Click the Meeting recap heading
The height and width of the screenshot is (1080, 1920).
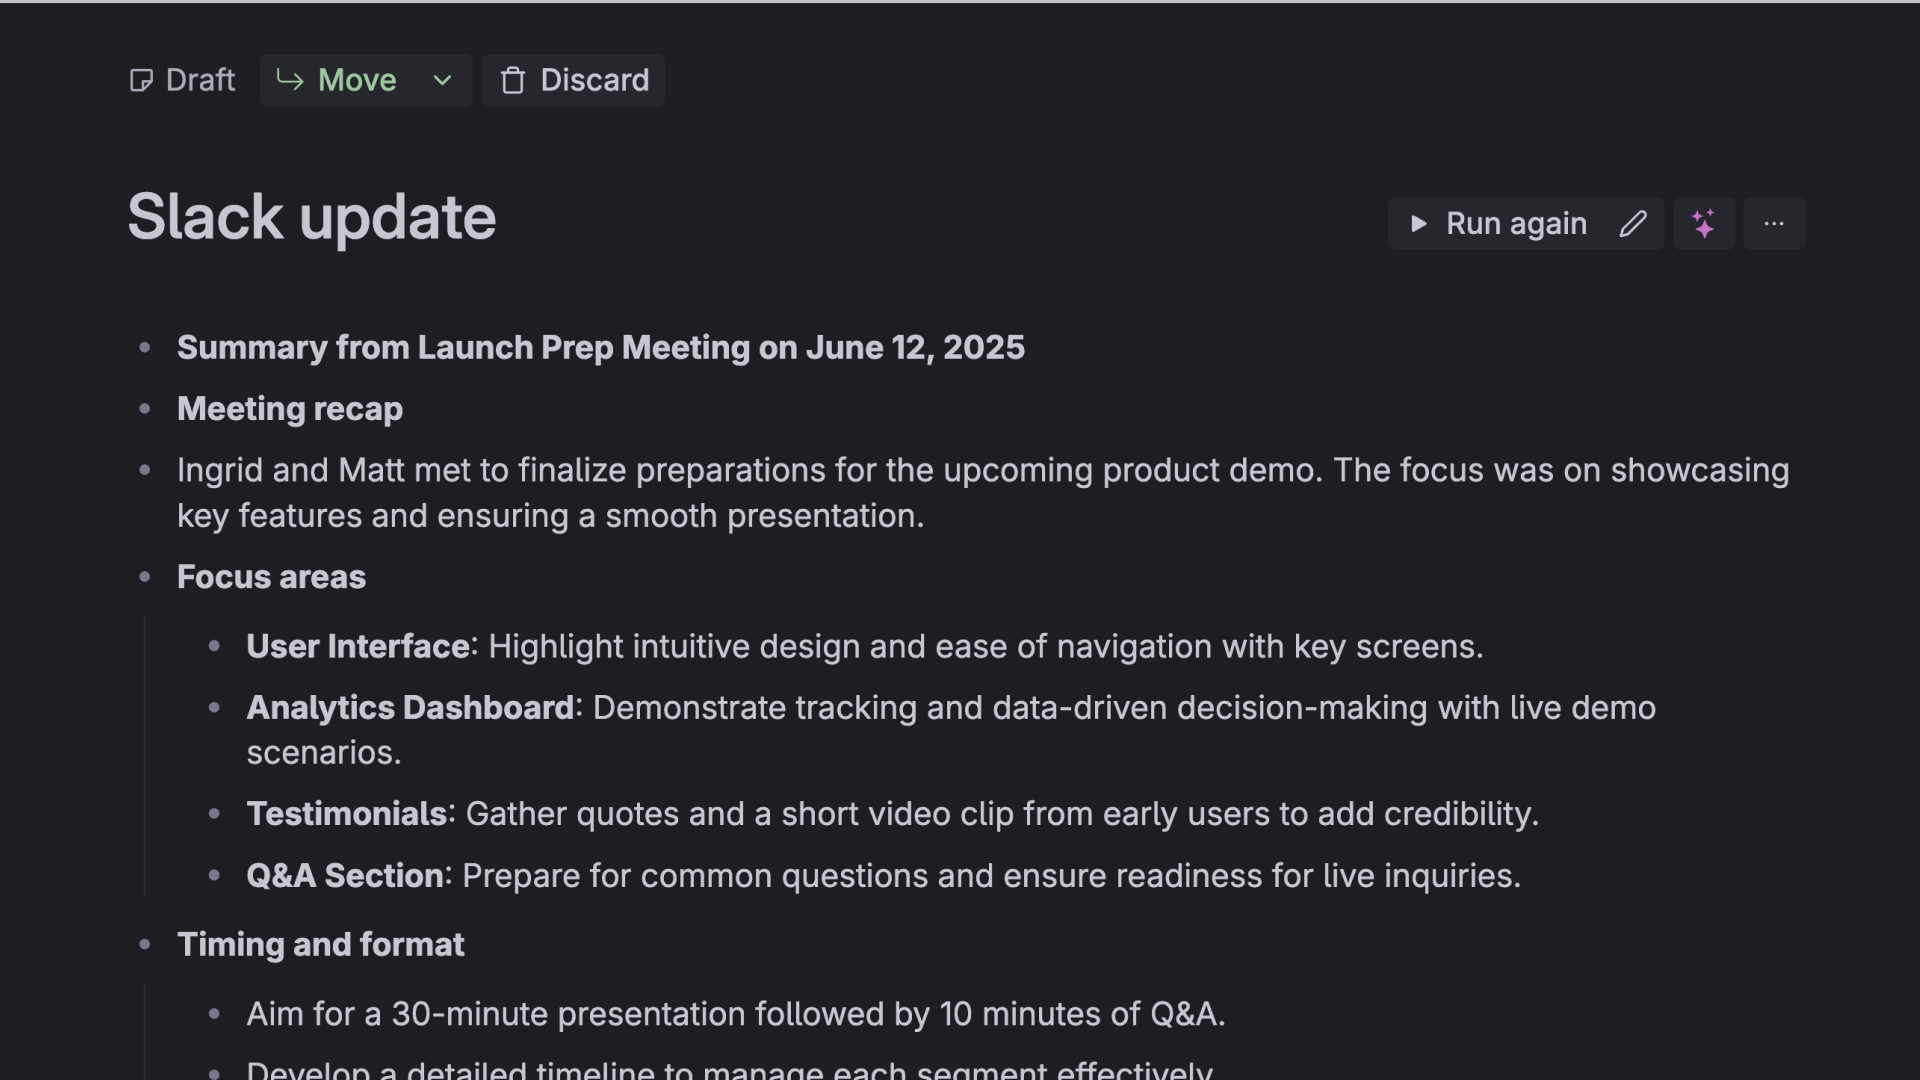click(290, 409)
